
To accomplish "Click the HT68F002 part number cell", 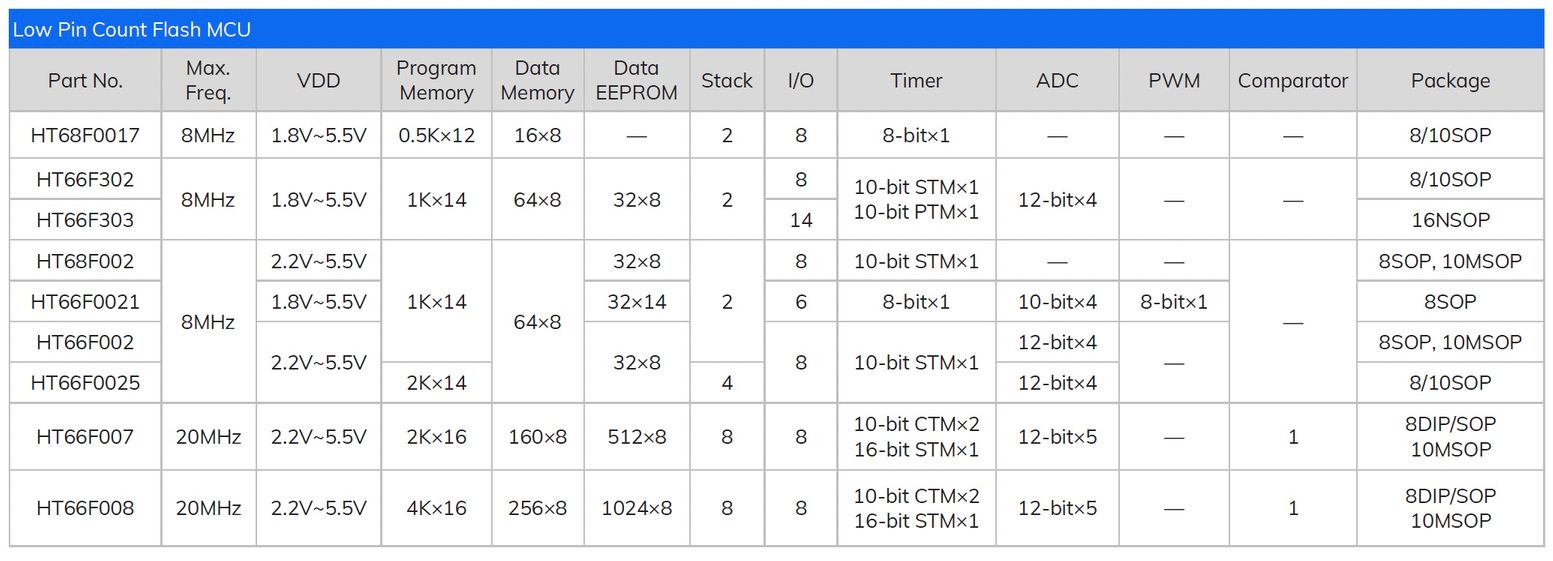I will coord(85,262).
